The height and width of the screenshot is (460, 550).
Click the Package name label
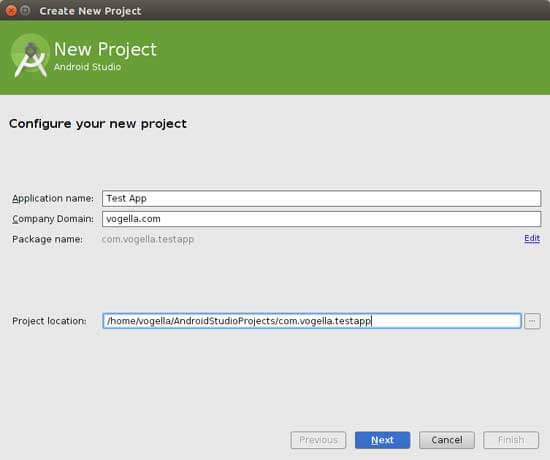pyautogui.click(x=47, y=239)
